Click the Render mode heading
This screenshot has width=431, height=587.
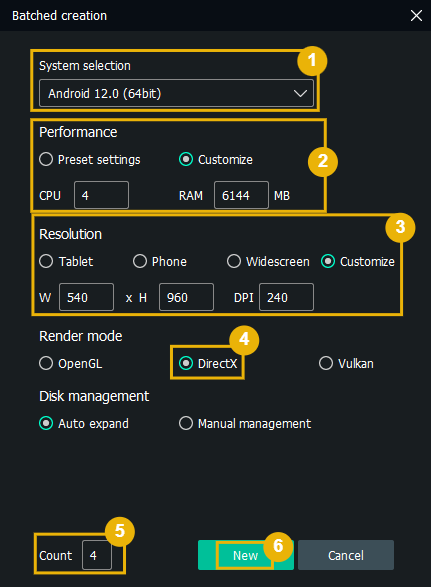coord(81,336)
